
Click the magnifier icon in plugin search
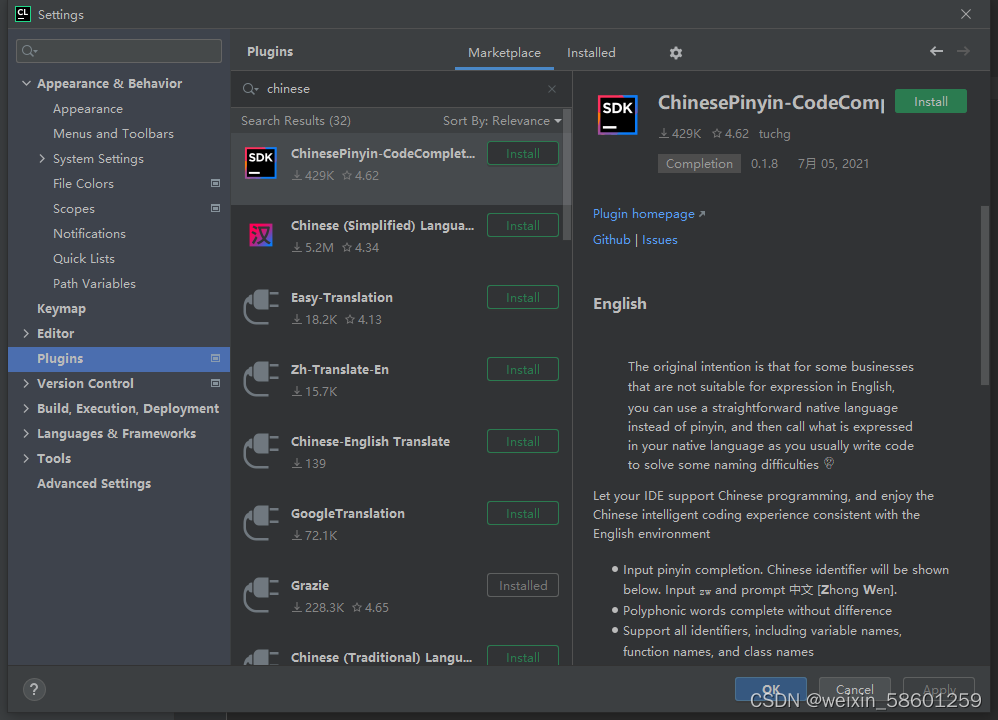point(250,89)
